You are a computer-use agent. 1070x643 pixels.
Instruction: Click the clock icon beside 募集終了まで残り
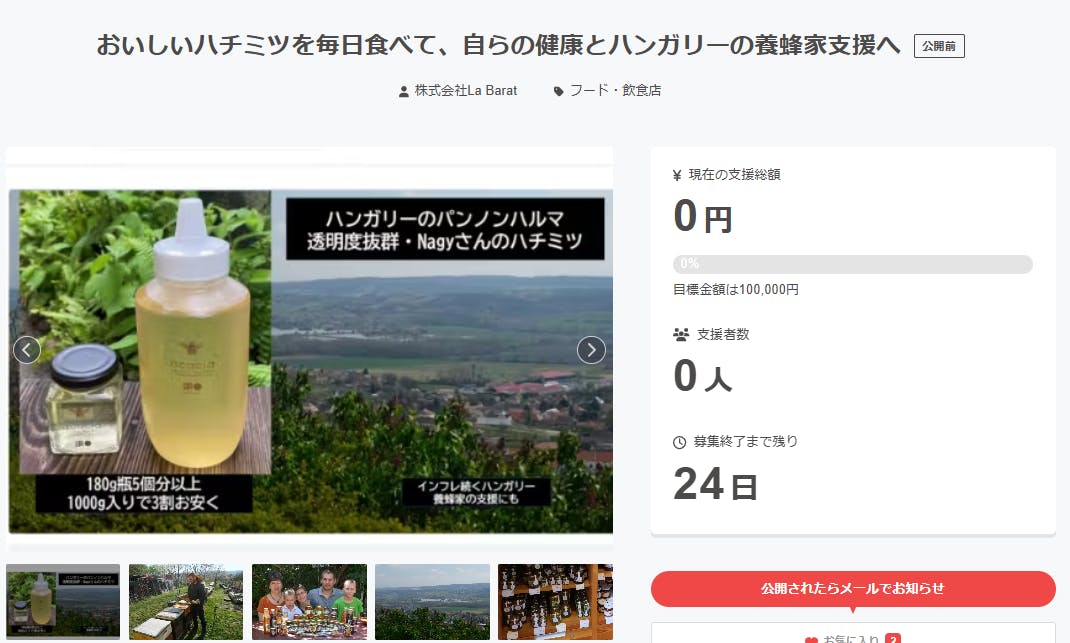click(x=680, y=442)
